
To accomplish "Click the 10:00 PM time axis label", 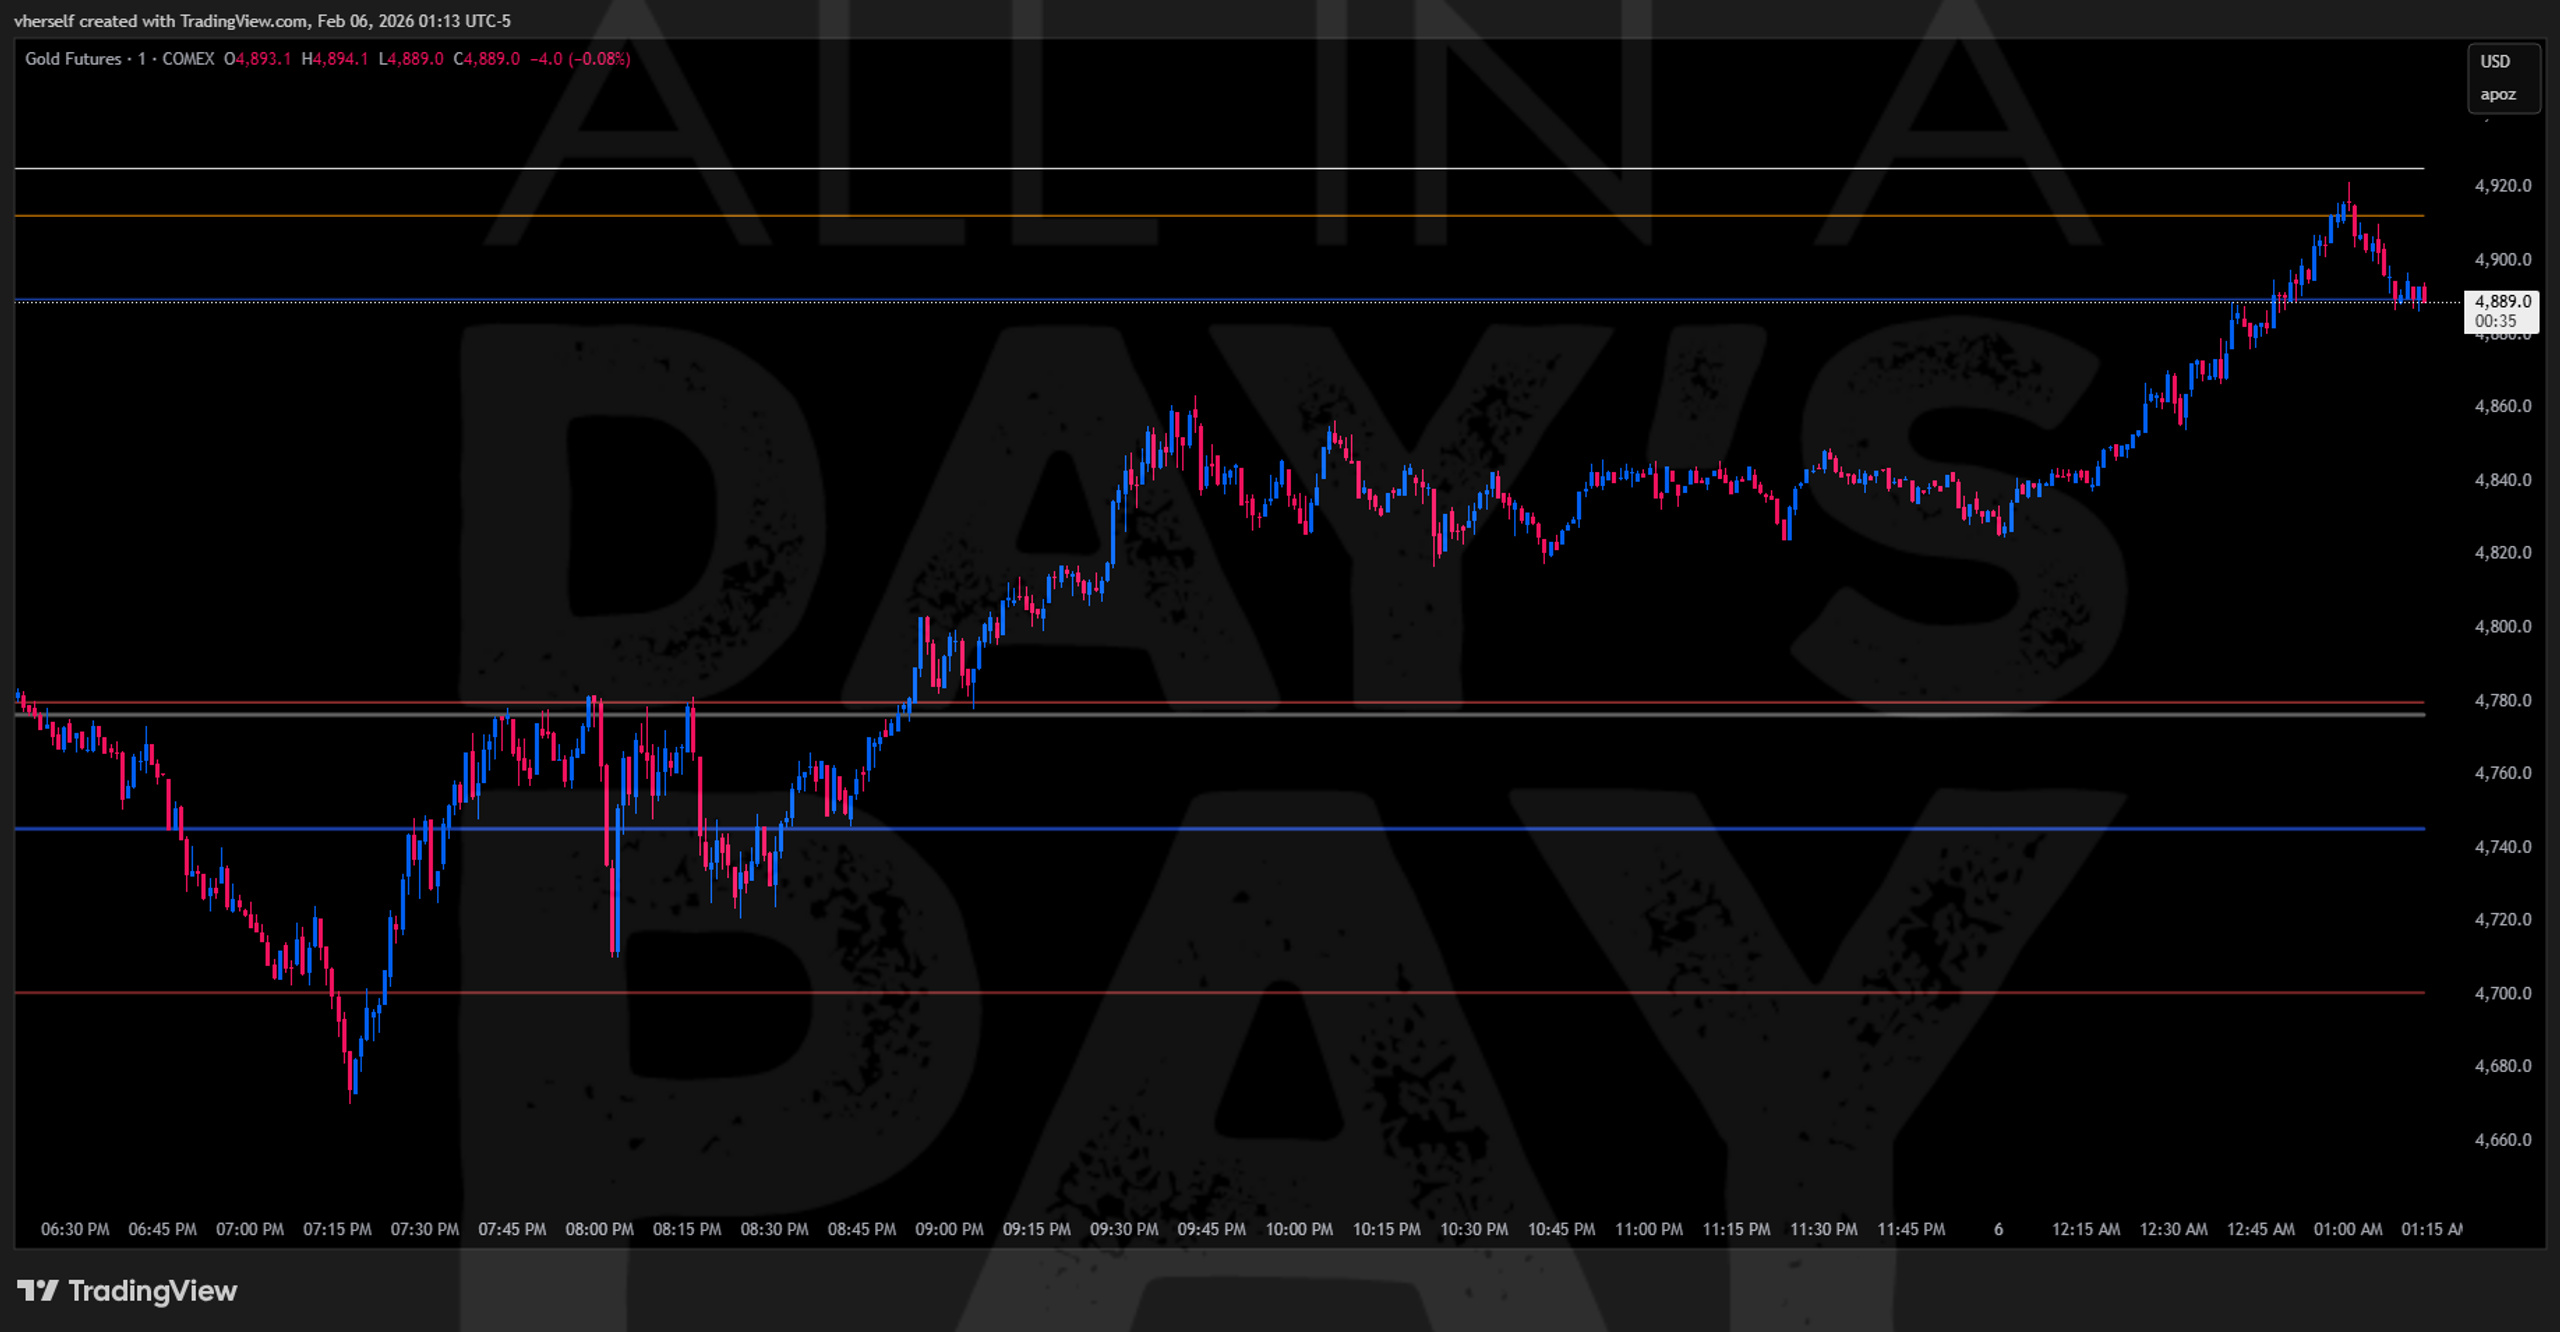I will pos(1299,1229).
